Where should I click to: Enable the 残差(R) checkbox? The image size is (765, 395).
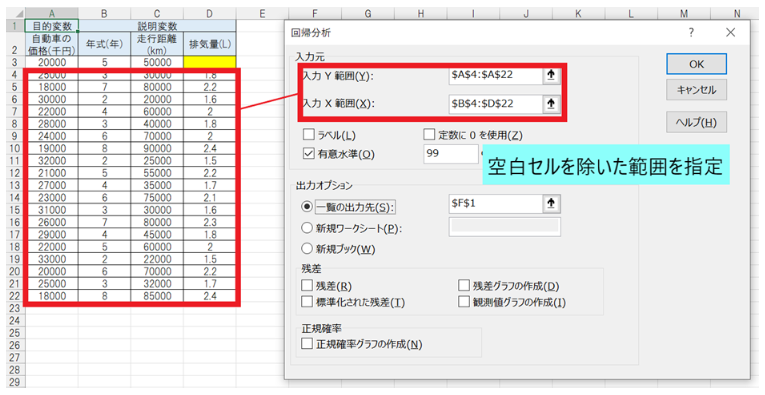[x=307, y=285]
